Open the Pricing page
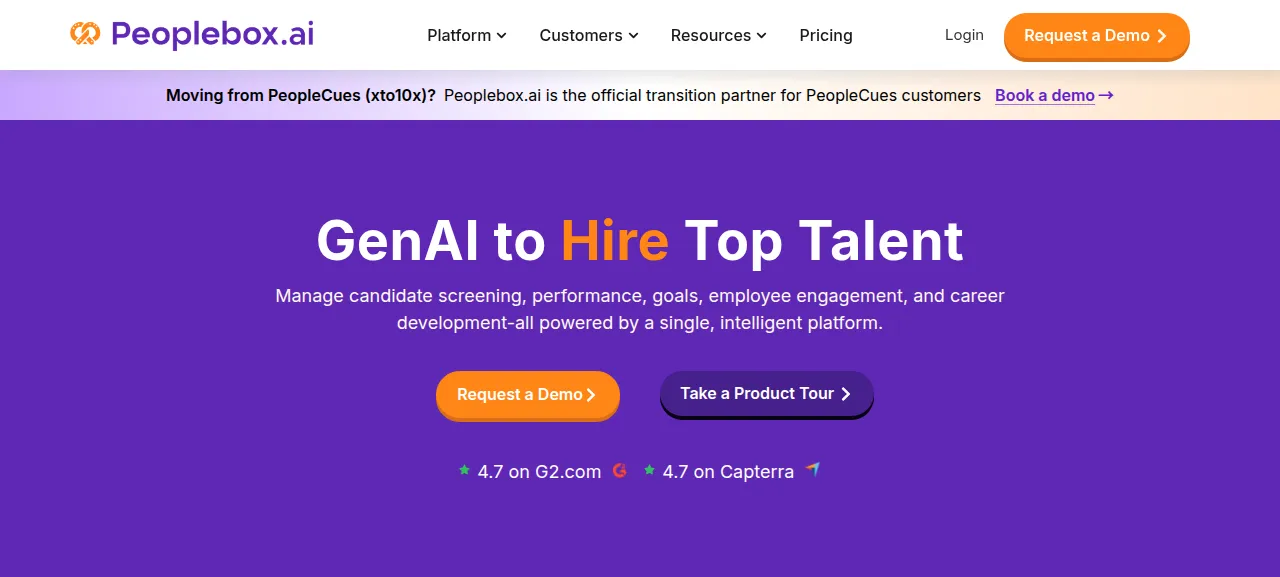 826,35
